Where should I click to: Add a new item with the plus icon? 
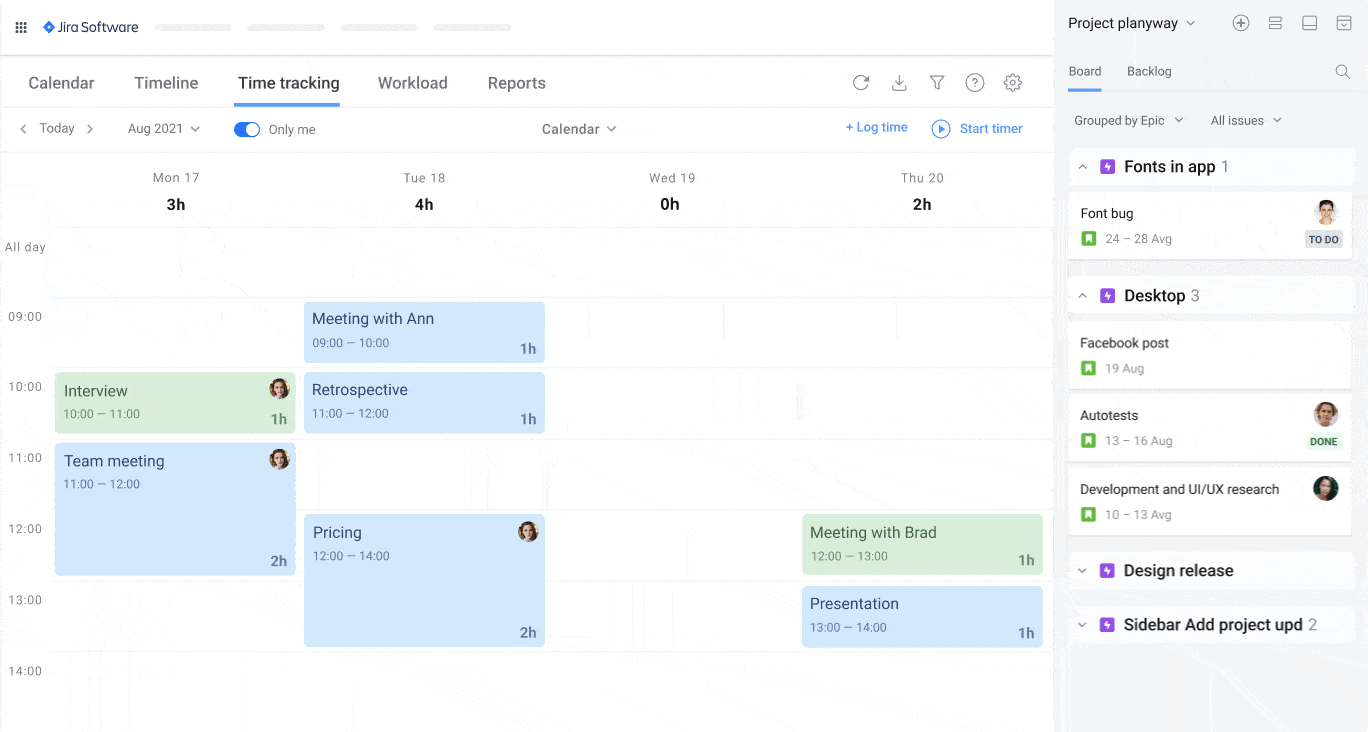click(x=1240, y=22)
